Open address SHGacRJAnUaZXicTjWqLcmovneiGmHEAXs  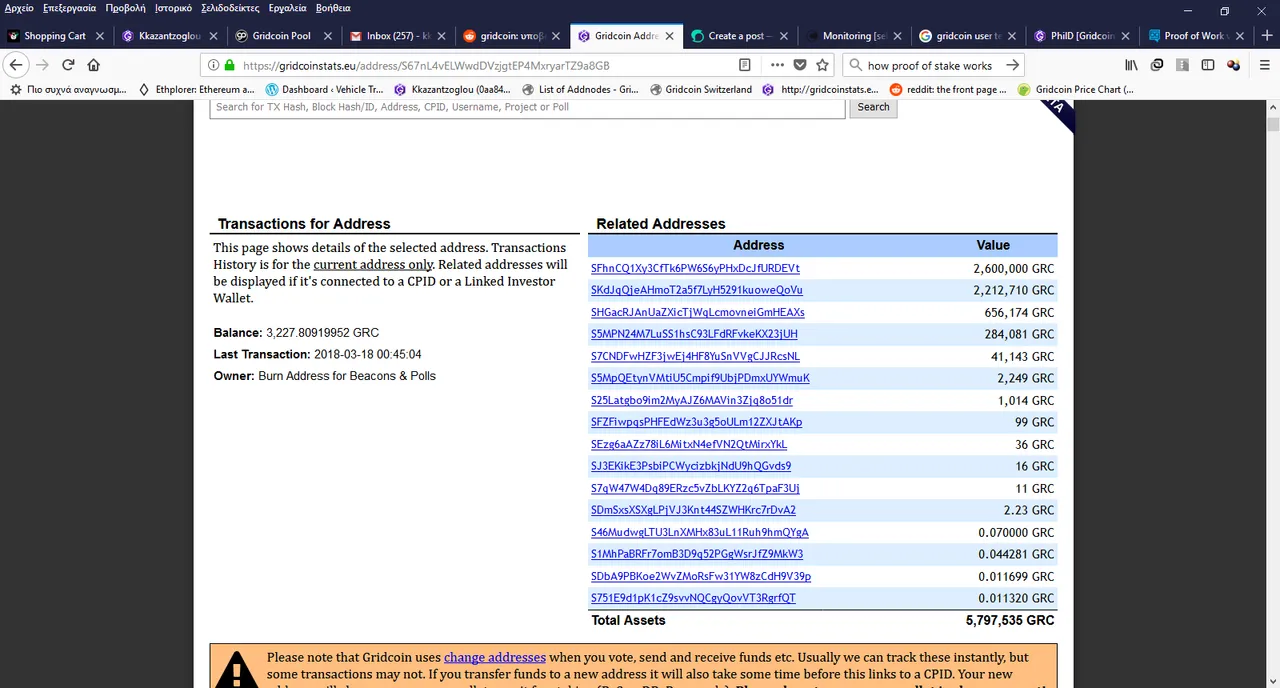click(x=698, y=312)
